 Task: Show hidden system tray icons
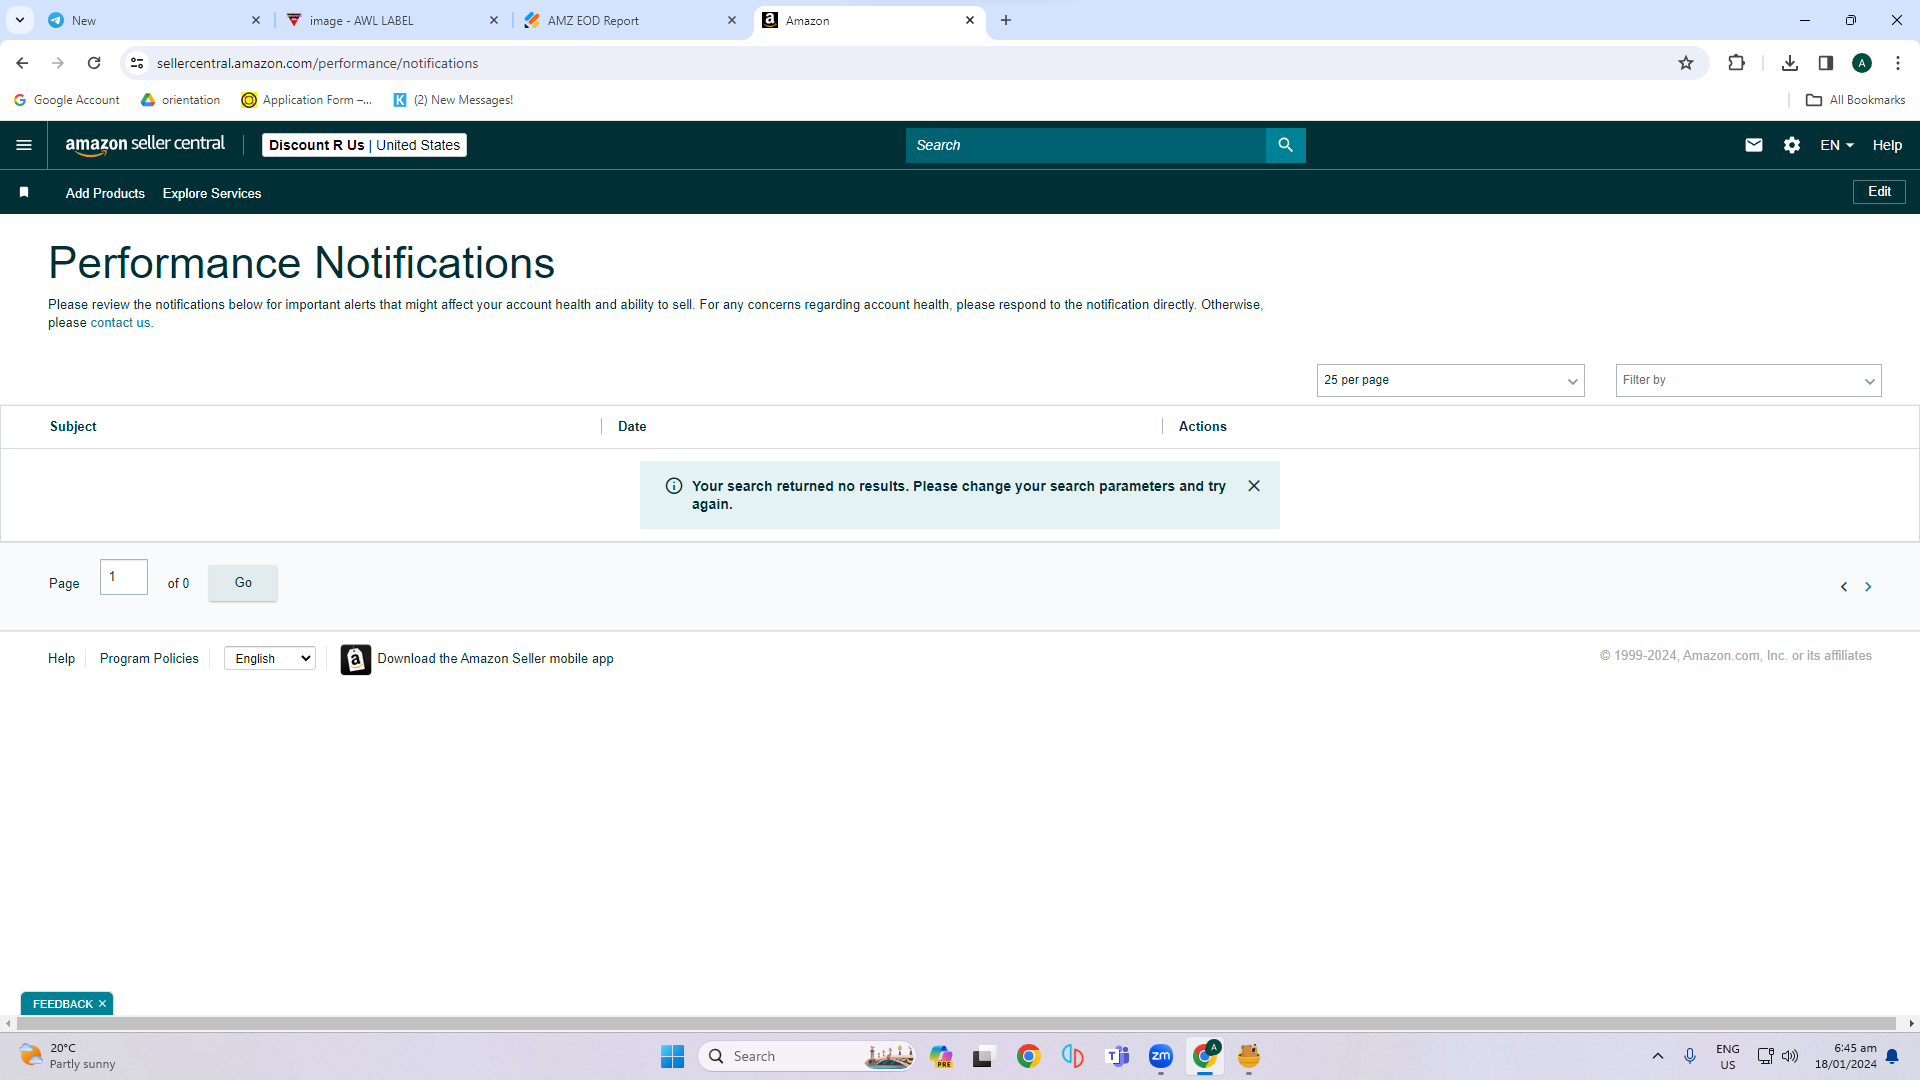pyautogui.click(x=1658, y=1056)
